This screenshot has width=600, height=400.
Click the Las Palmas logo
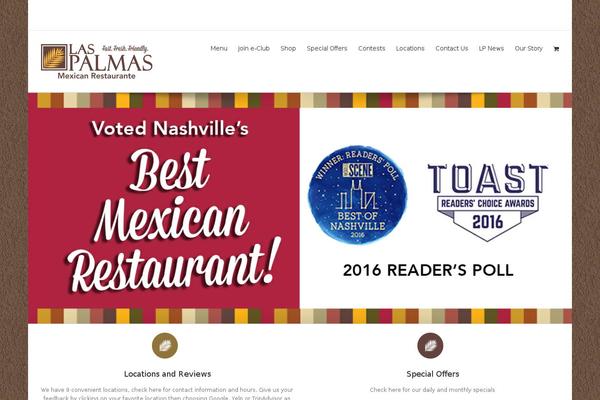(x=97, y=62)
